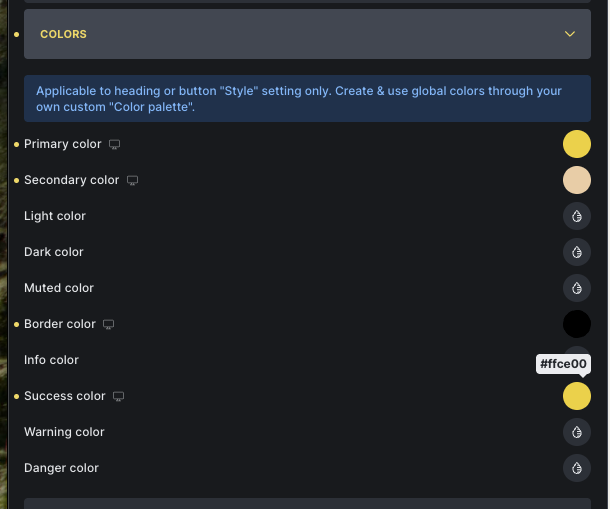Image resolution: width=610 pixels, height=509 pixels.
Task: Pick a Danger color value
Action: 577,468
